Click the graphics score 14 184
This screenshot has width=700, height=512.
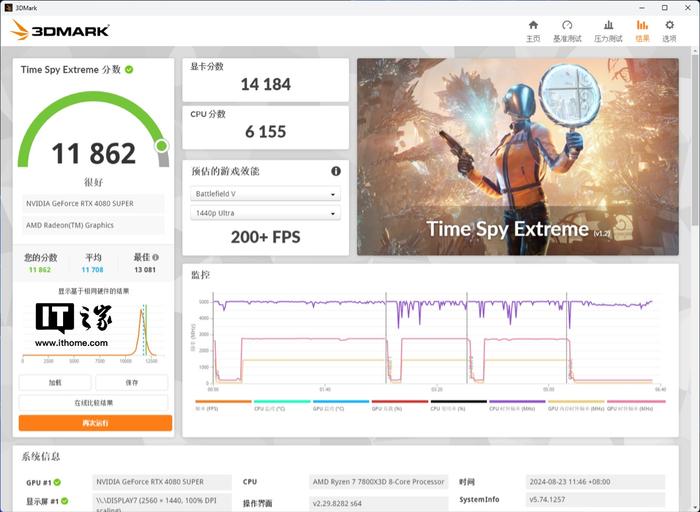point(266,84)
